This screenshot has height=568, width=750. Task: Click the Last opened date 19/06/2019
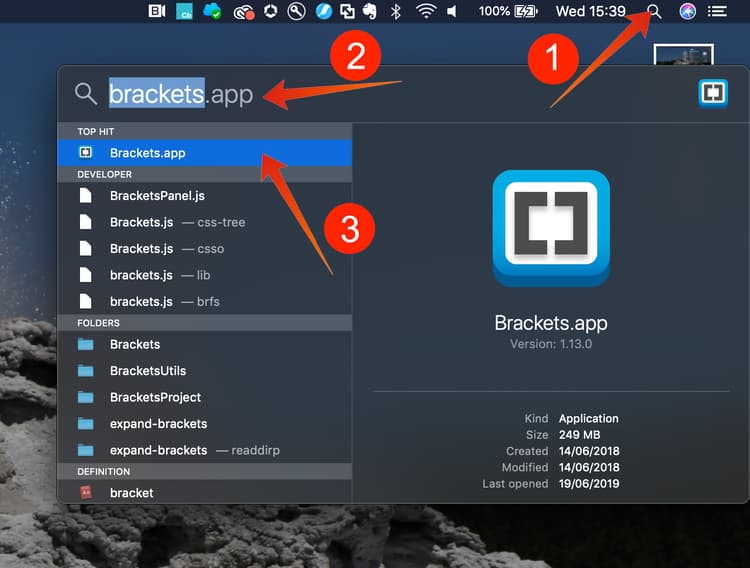[589, 484]
